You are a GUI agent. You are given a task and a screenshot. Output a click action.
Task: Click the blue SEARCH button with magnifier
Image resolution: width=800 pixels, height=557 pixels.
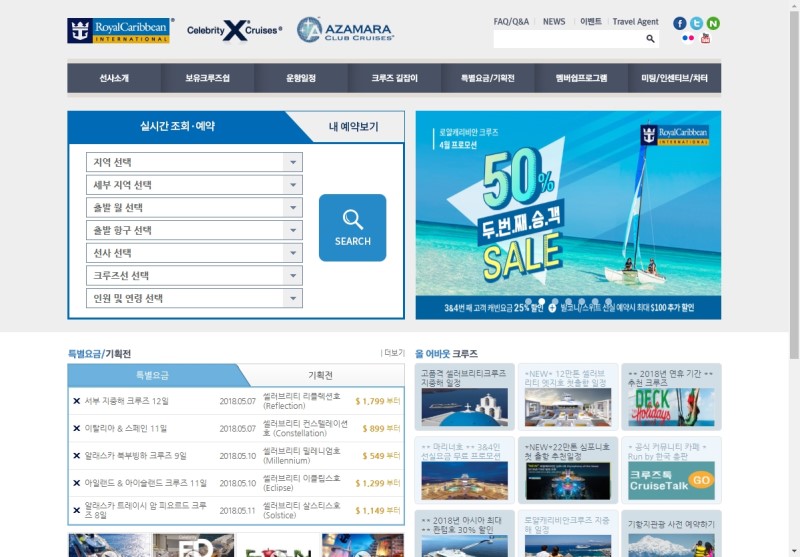point(353,227)
